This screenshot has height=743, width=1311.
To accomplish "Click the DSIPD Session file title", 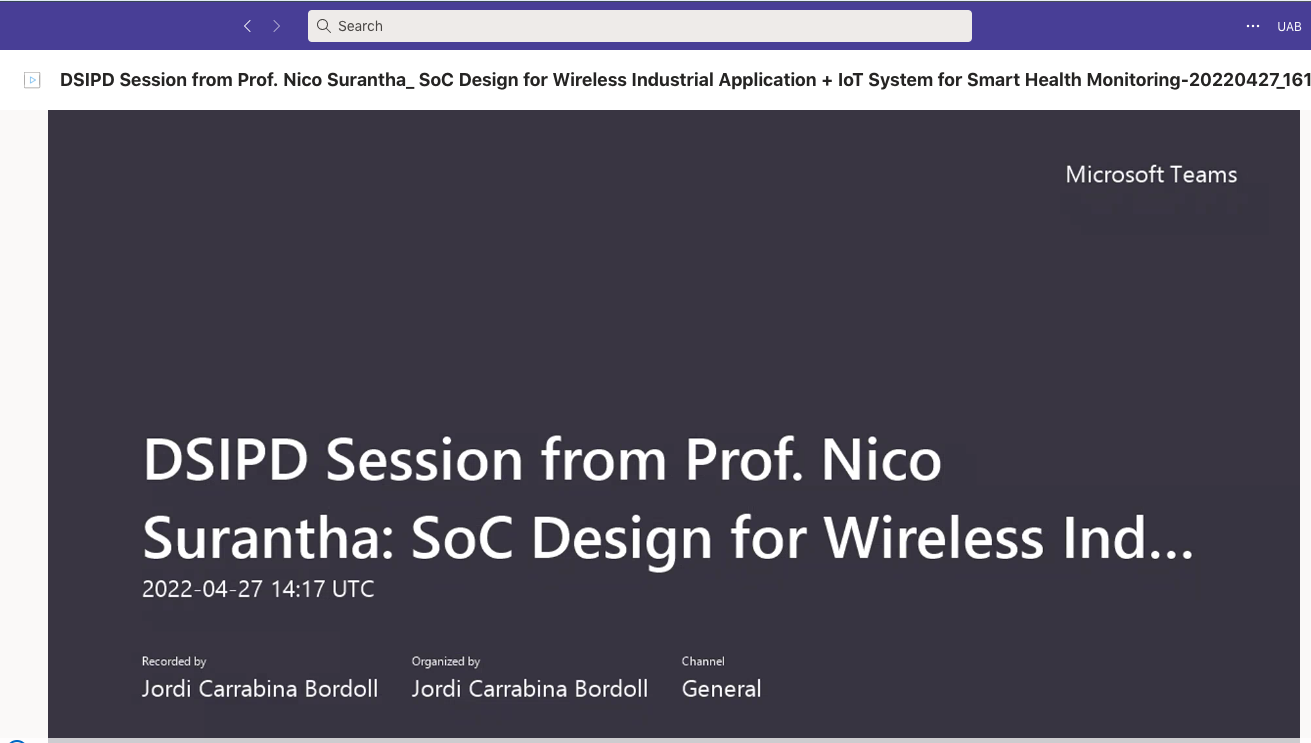I will click(x=685, y=80).
